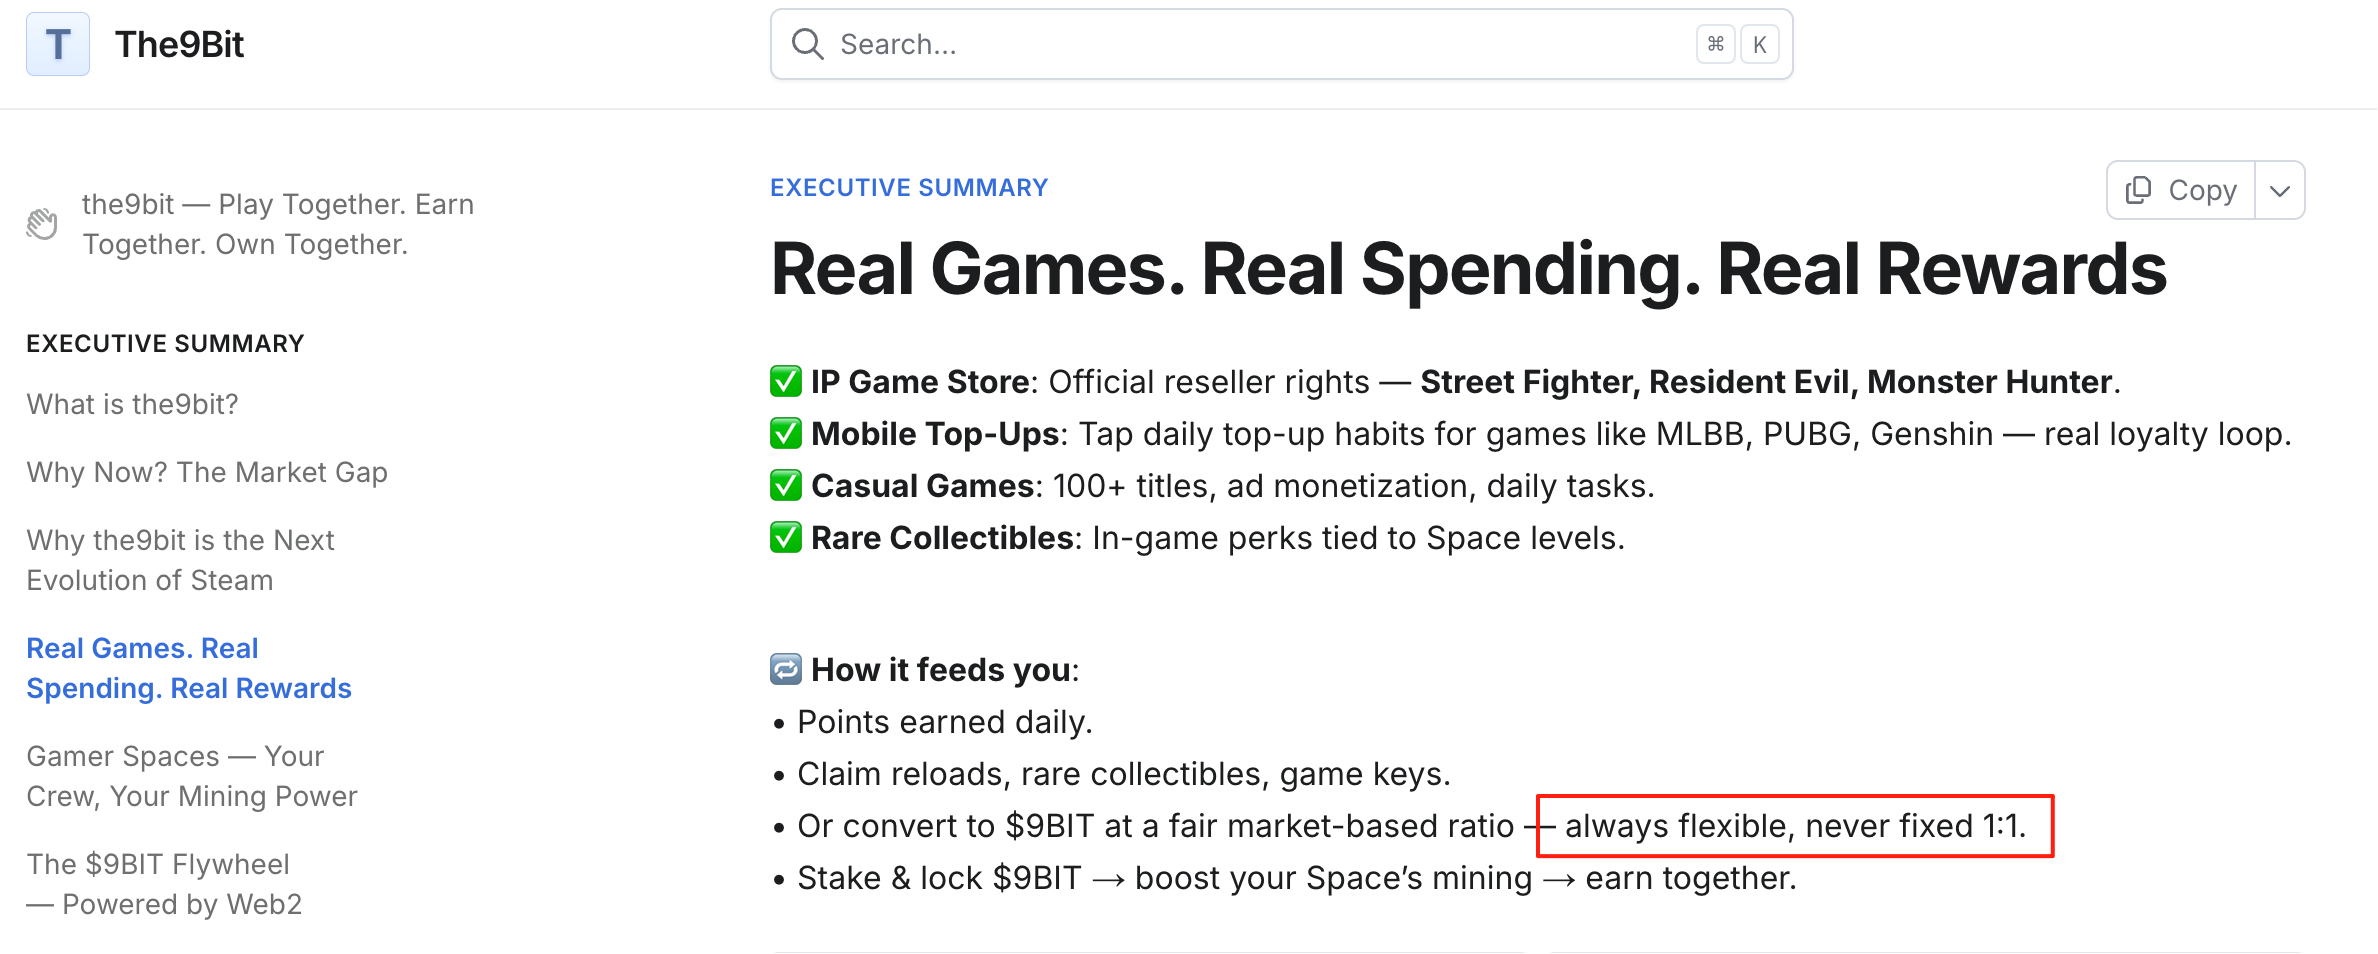This screenshot has height=954, width=2378.
Task: Click the search magnifier icon
Action: pos(807,44)
